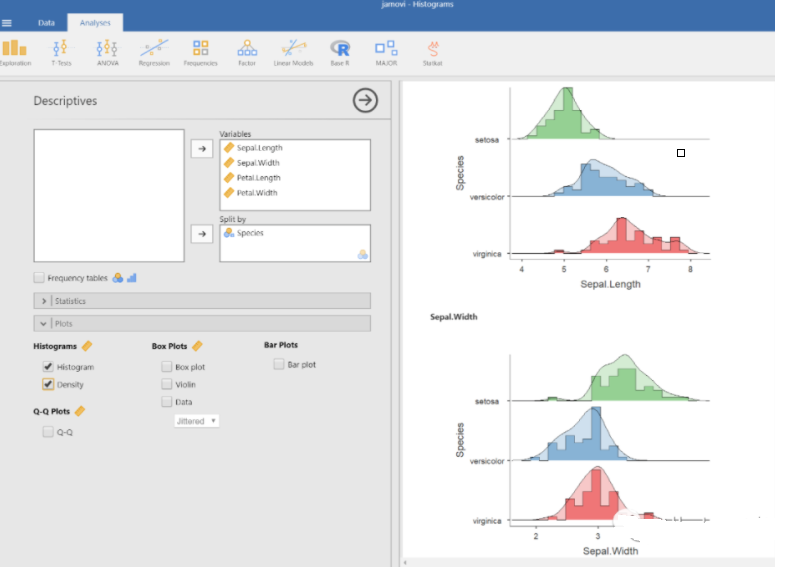Close the Descriptives options panel with circled arrow
The width and height of the screenshot is (796, 570).
[365, 100]
